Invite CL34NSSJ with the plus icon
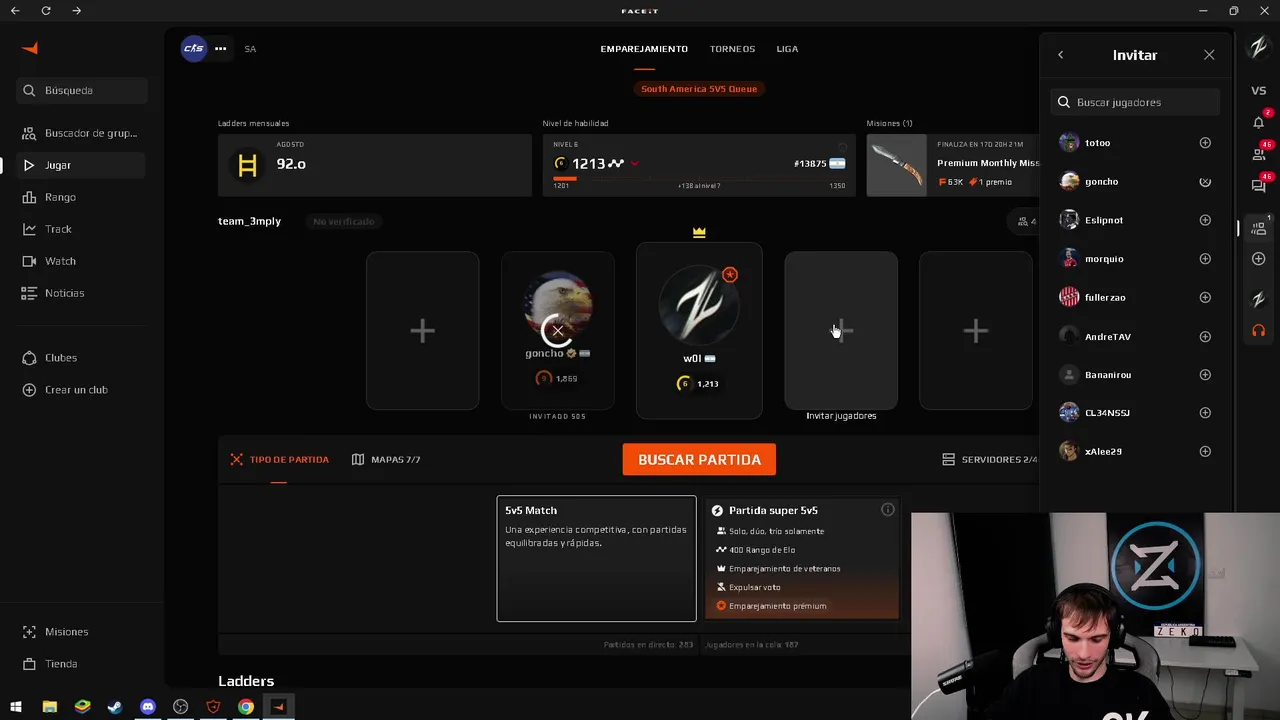This screenshot has width=1280, height=720. click(1205, 413)
